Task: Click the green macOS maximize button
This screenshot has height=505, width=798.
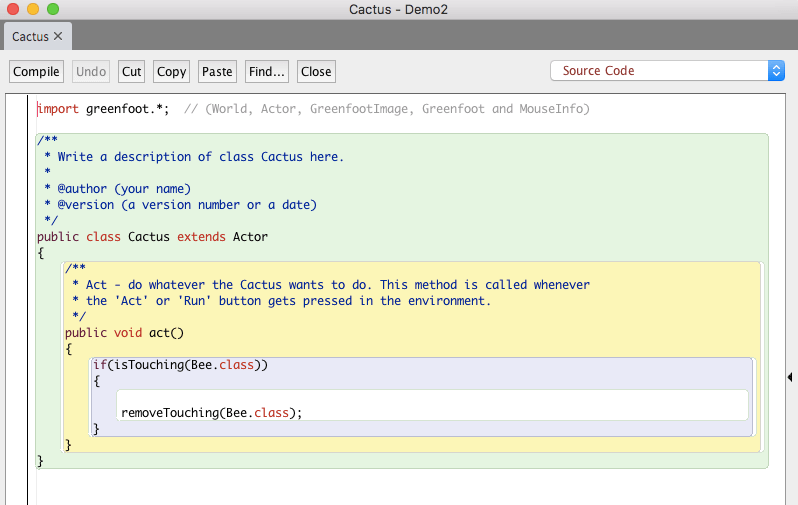Action: pos(53,9)
